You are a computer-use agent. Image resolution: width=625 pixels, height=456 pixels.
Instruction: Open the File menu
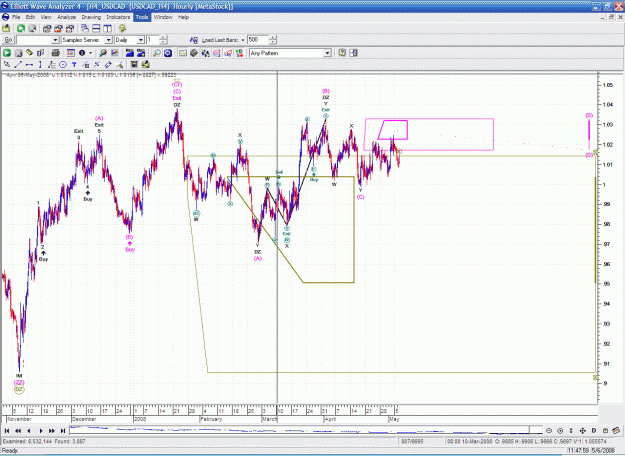click(x=16, y=17)
